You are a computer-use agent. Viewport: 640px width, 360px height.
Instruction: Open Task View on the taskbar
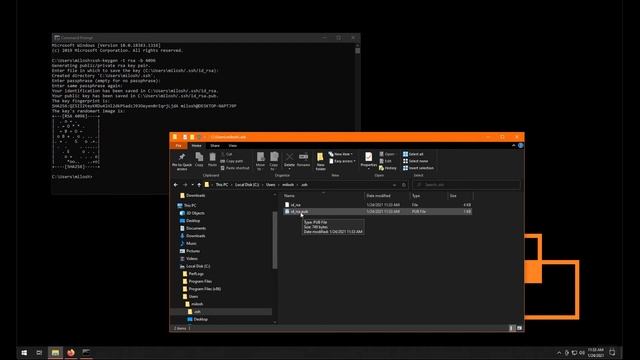[x=39, y=353]
